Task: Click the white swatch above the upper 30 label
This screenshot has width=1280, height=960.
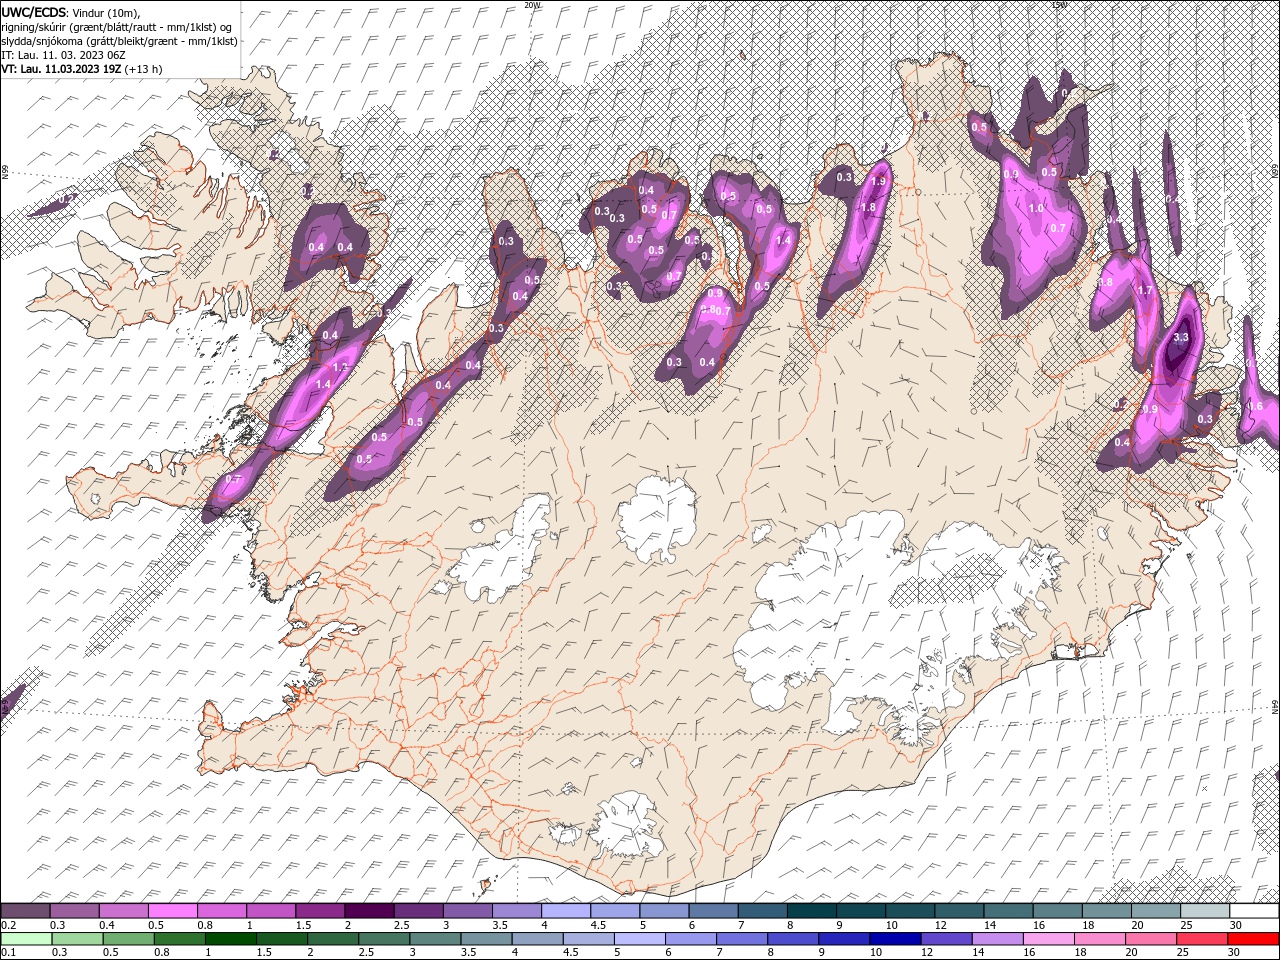Action: click(x=1254, y=911)
